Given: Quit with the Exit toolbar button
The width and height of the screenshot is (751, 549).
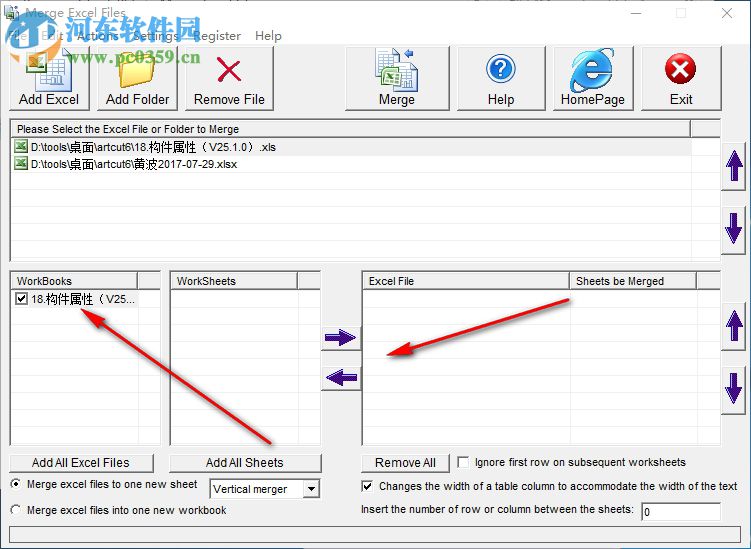Looking at the screenshot, I should click(681, 79).
